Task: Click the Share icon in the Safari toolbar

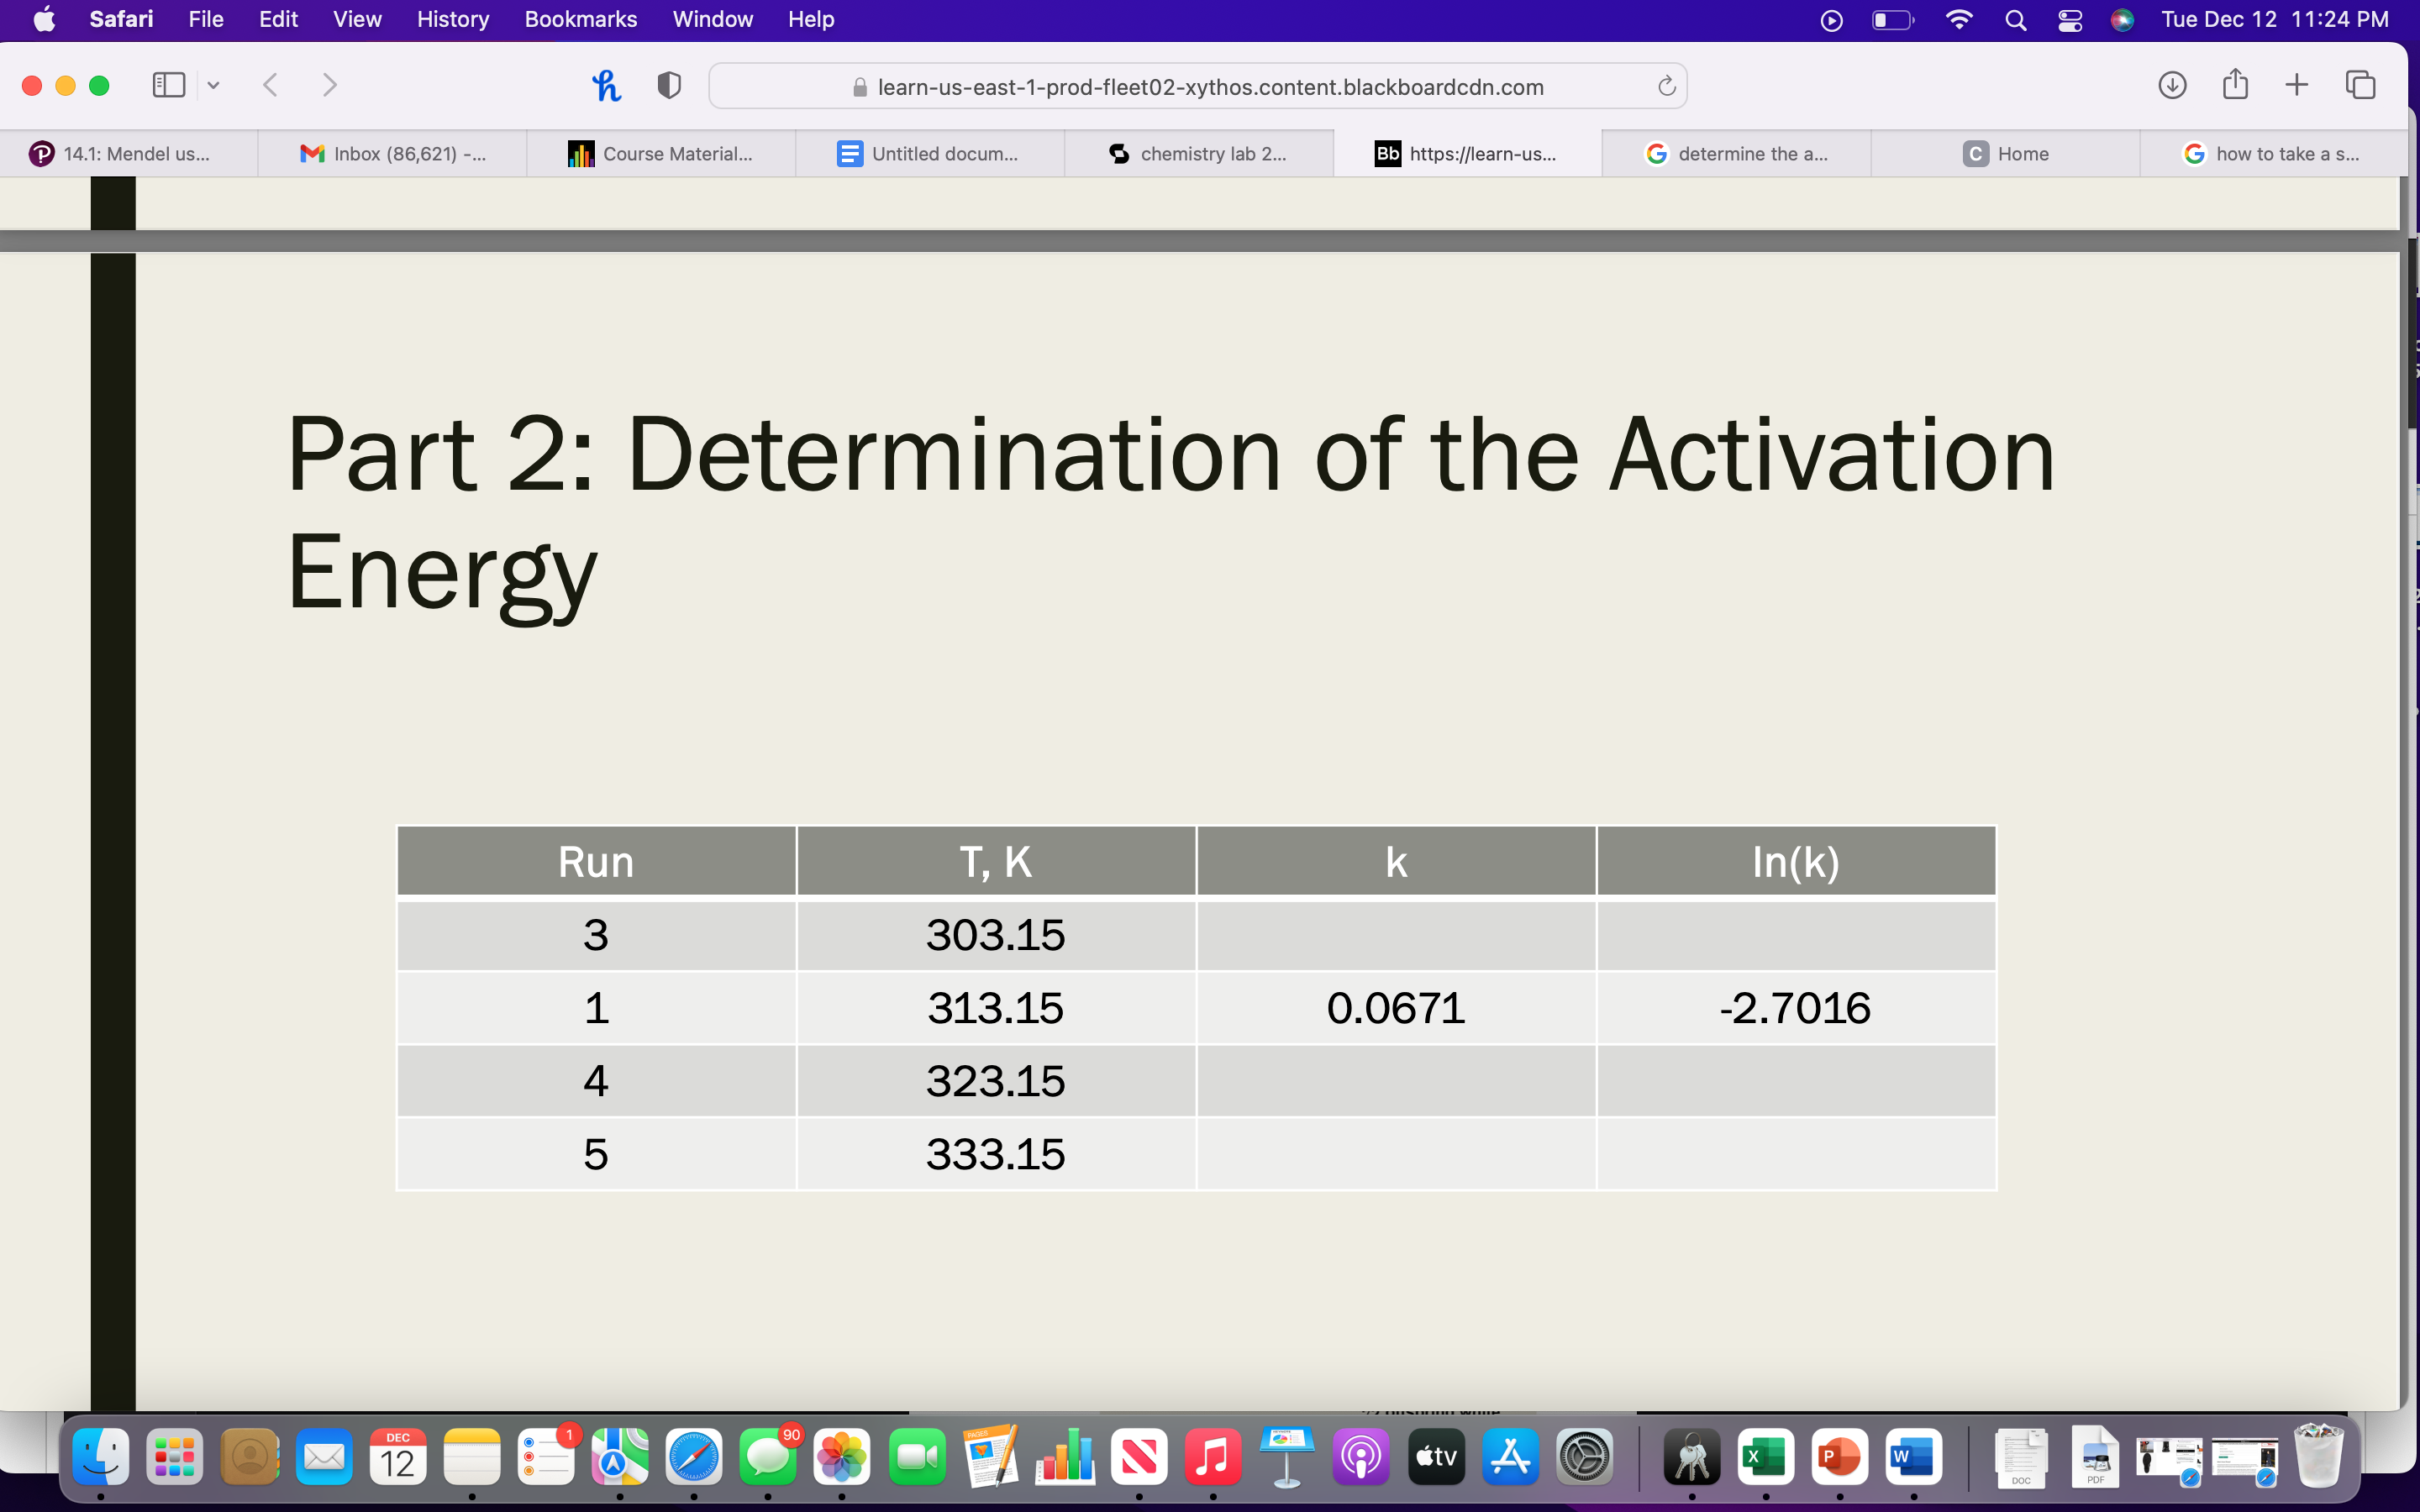Action: (x=2235, y=85)
